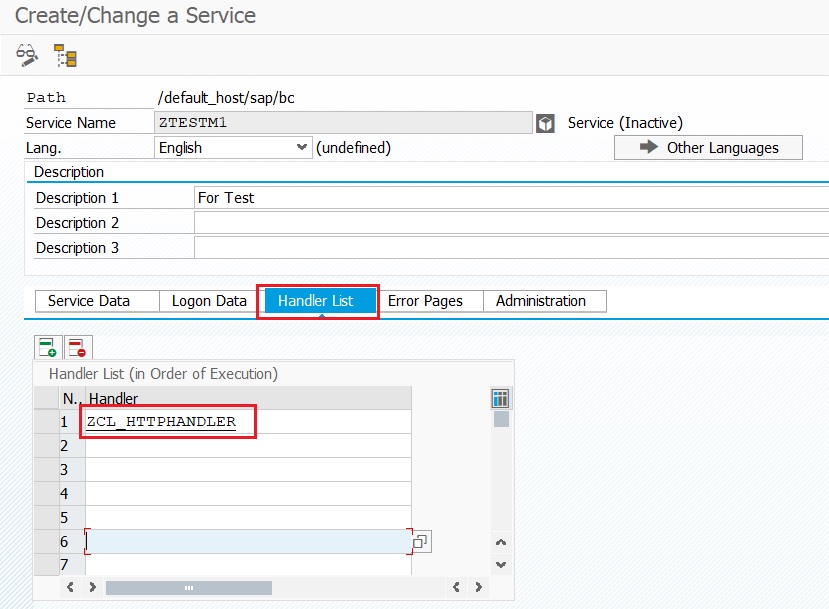829x609 pixels.
Task: Select row 1 using its row selector
Action: [x=46, y=422]
